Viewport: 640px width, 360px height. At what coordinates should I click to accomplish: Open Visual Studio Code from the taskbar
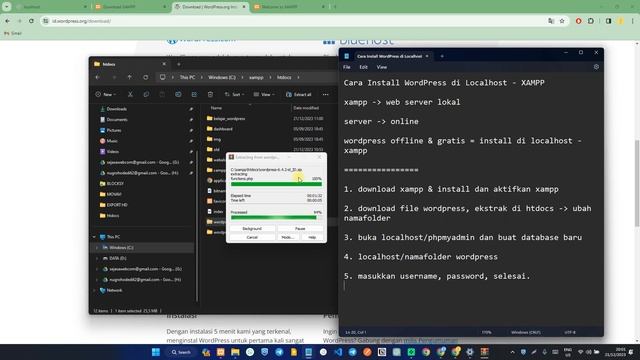click(x=338, y=352)
